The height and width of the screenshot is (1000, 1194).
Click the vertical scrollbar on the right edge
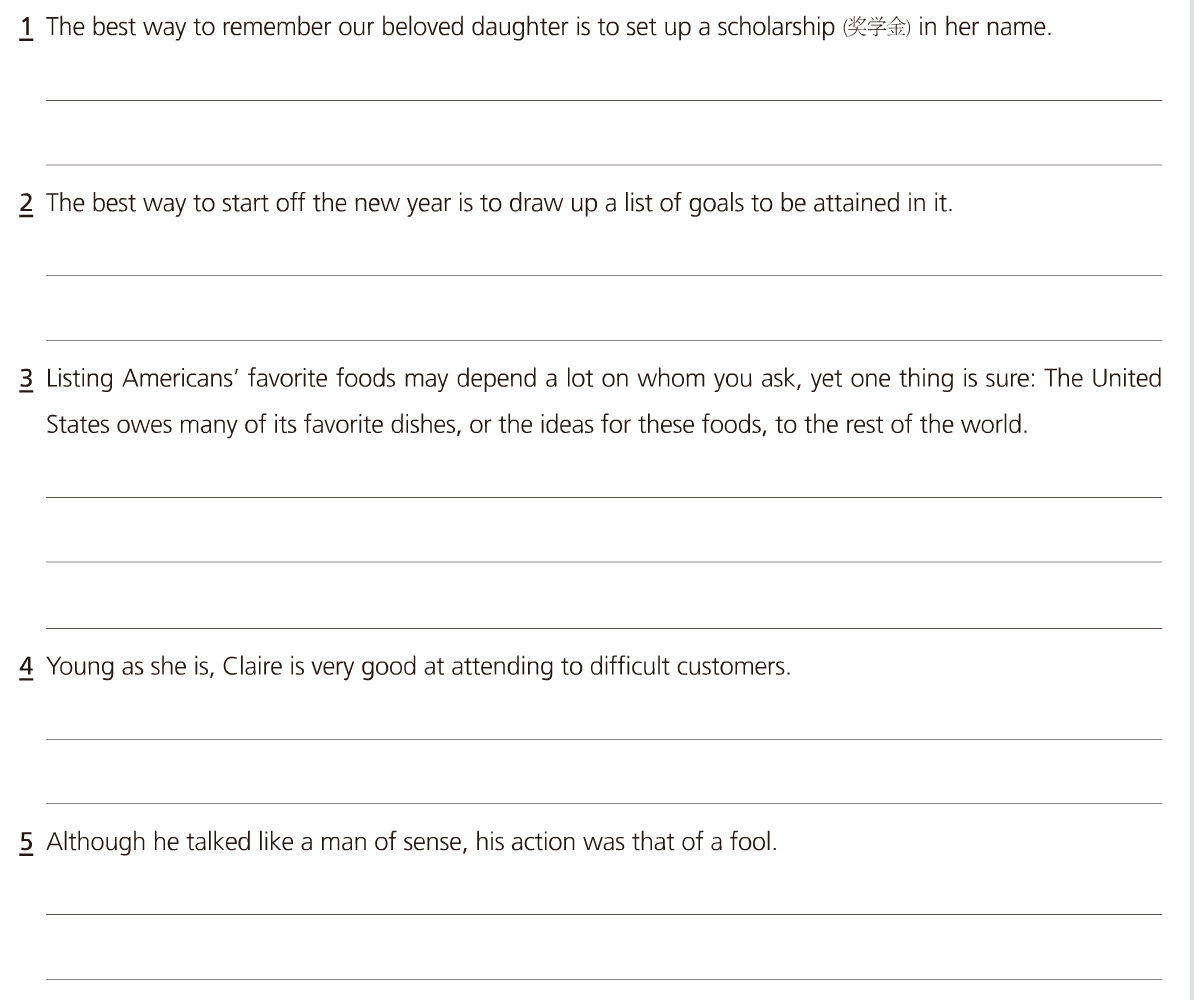1189,500
